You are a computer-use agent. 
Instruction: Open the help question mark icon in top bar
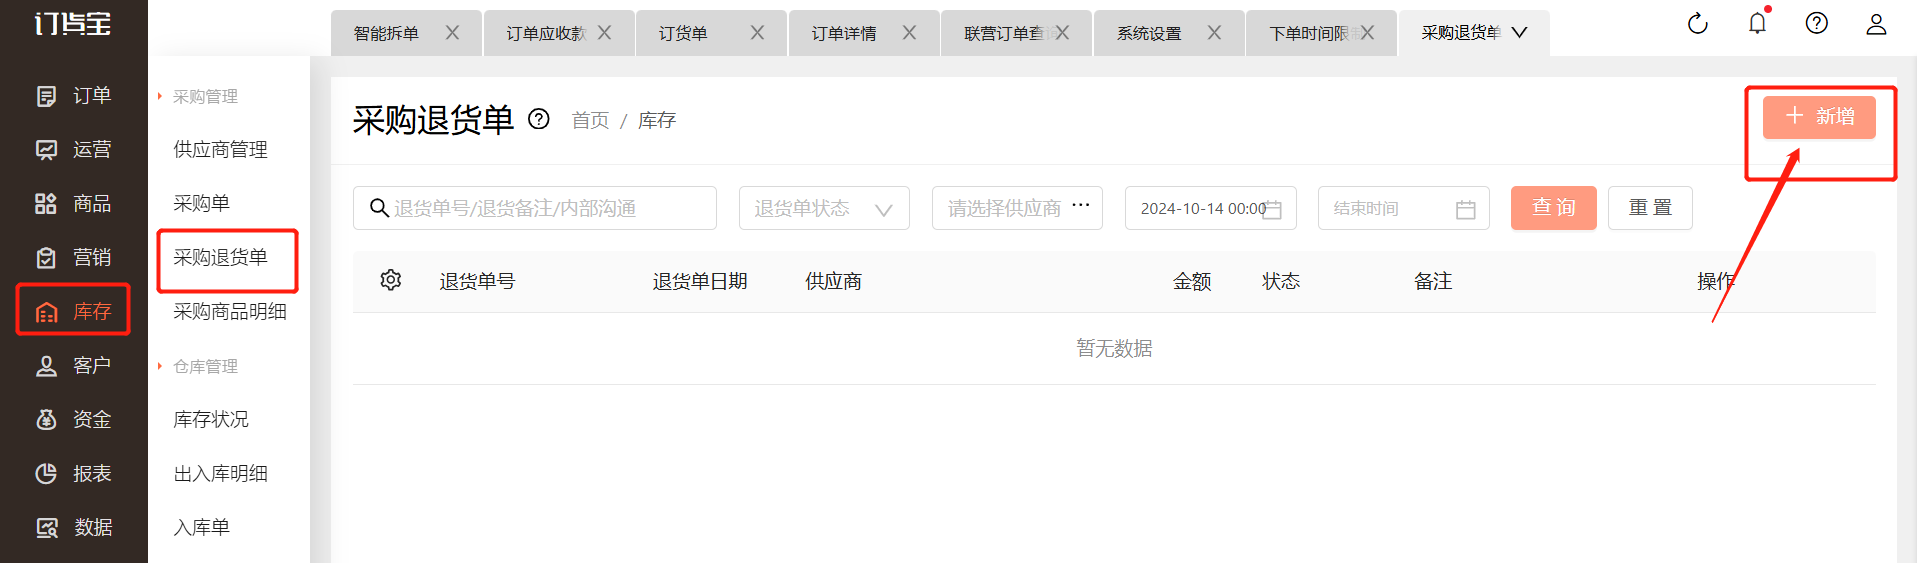pyautogui.click(x=1816, y=24)
